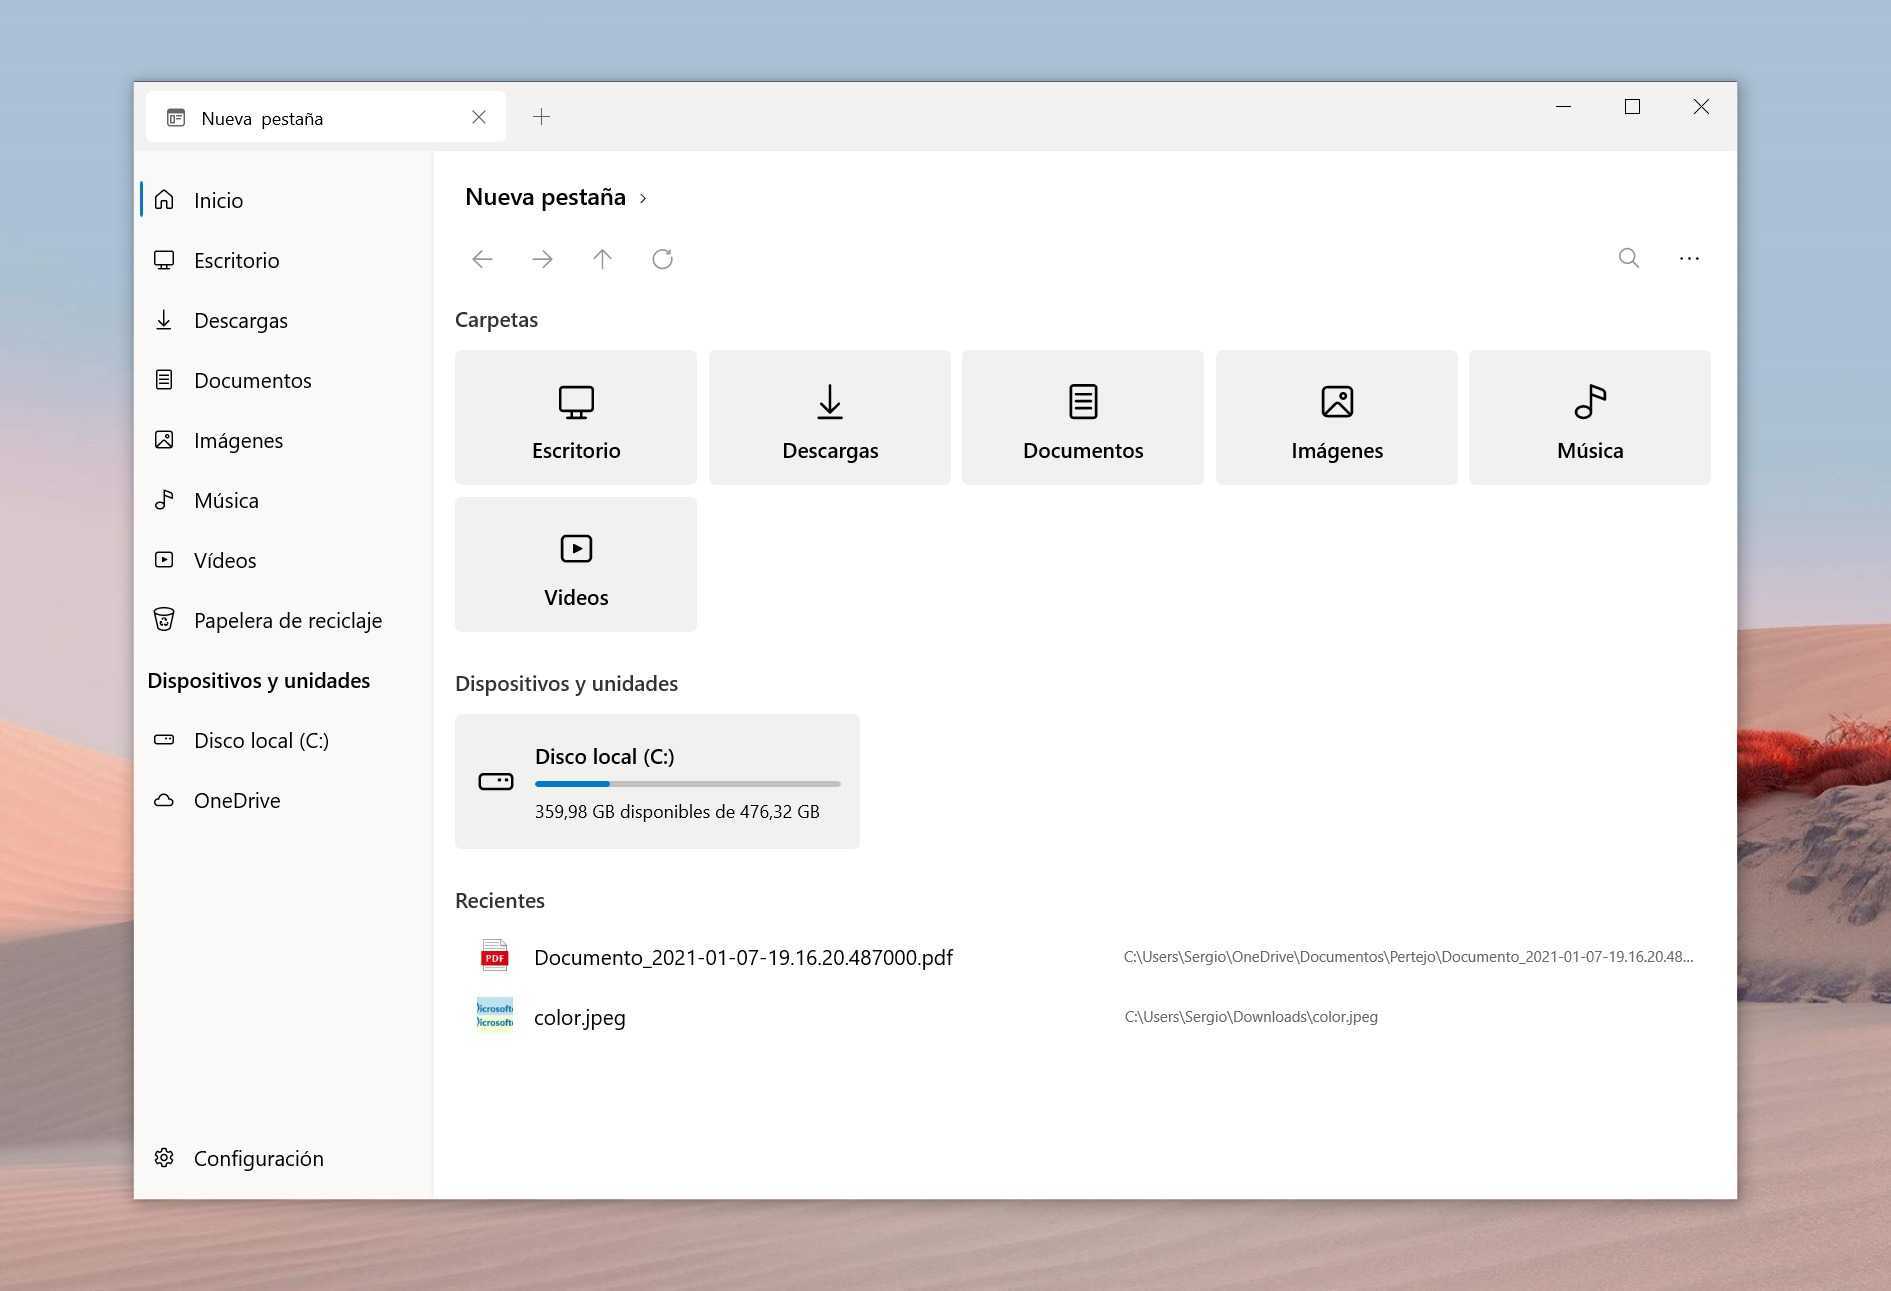
Task: Open the Música folder tile
Action: coord(1590,417)
